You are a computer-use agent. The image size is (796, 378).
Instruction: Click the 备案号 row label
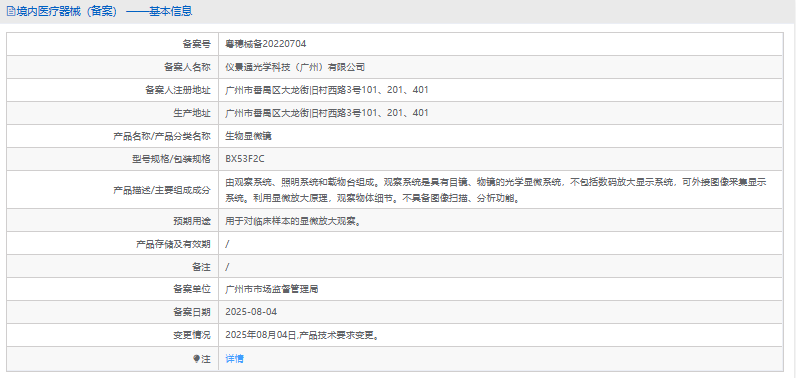[x=196, y=44]
